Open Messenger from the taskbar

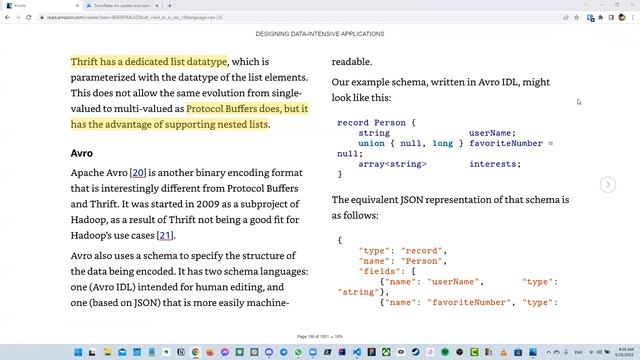click(x=225, y=352)
